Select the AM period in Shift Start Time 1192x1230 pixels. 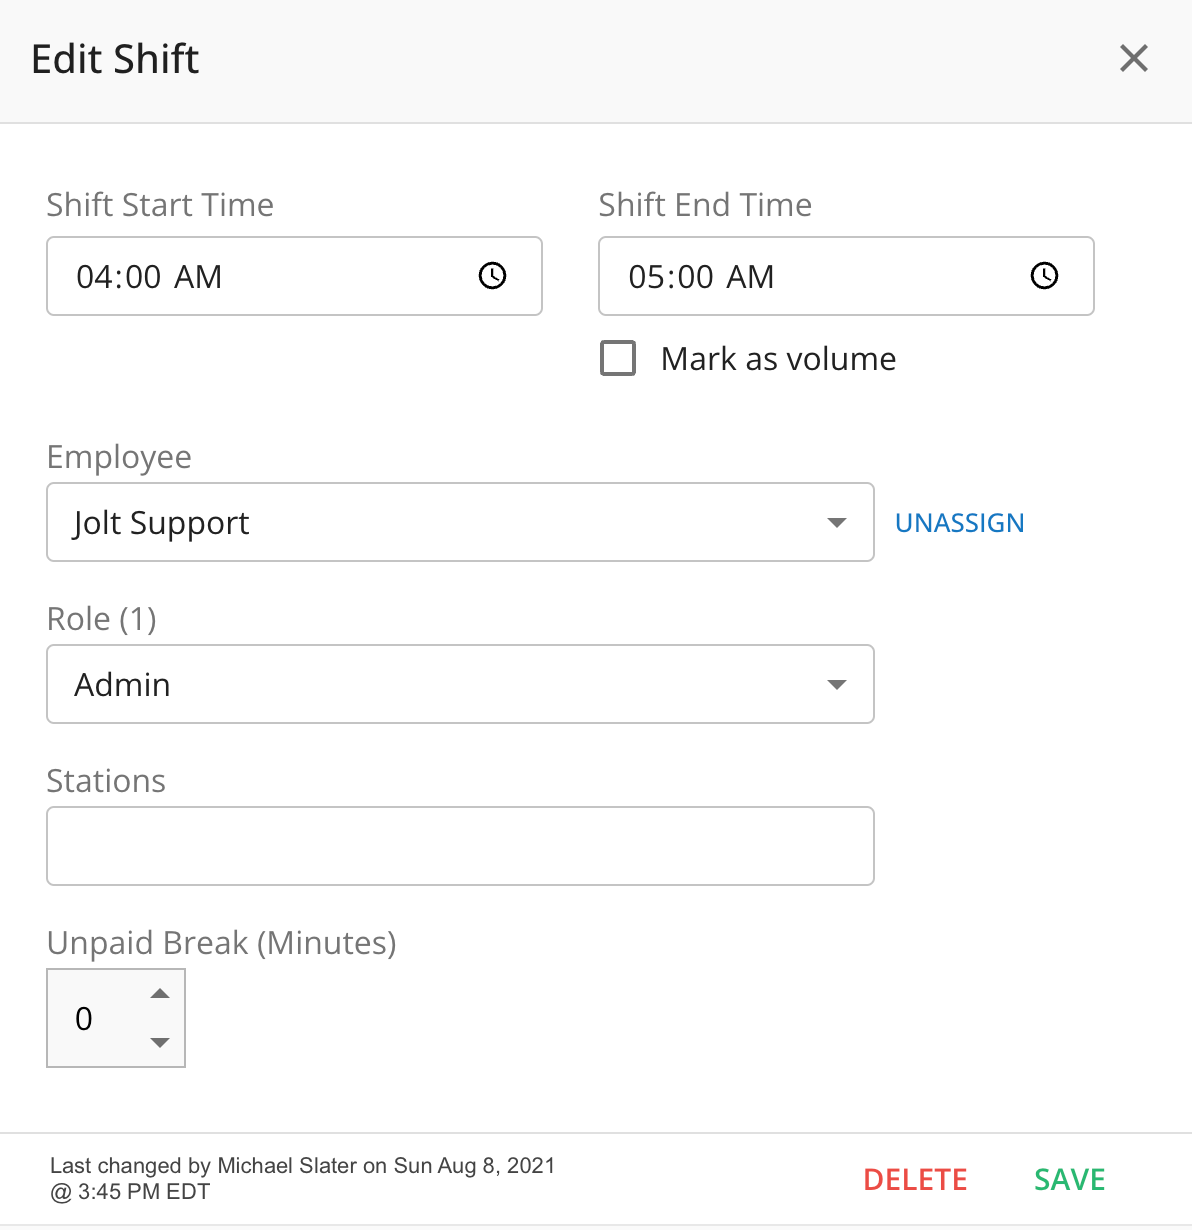coord(198,277)
